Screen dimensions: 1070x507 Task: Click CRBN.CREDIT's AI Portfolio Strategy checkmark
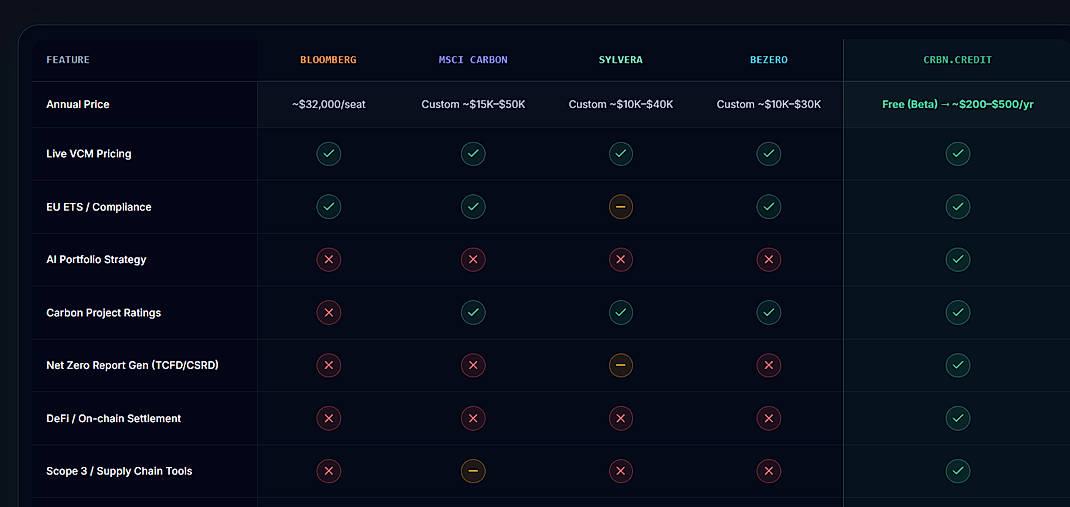[x=957, y=259]
